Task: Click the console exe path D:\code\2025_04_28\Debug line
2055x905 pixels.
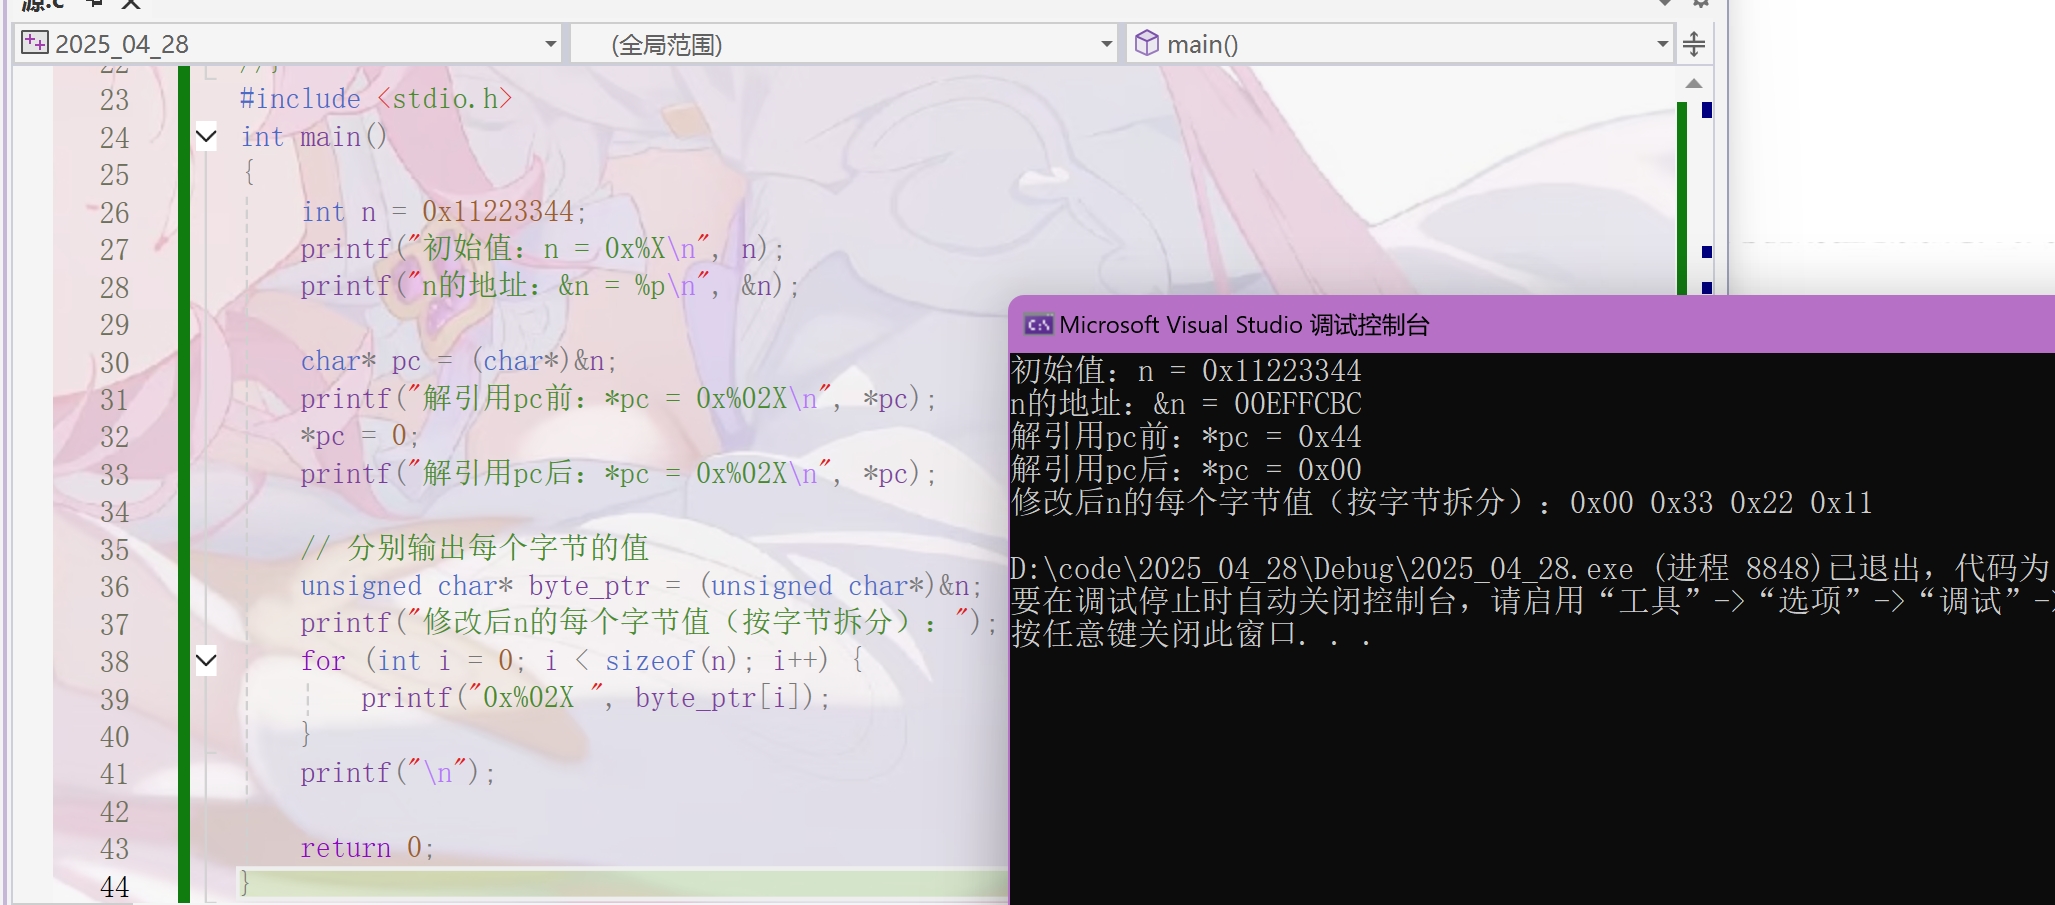Action: pos(1530,569)
